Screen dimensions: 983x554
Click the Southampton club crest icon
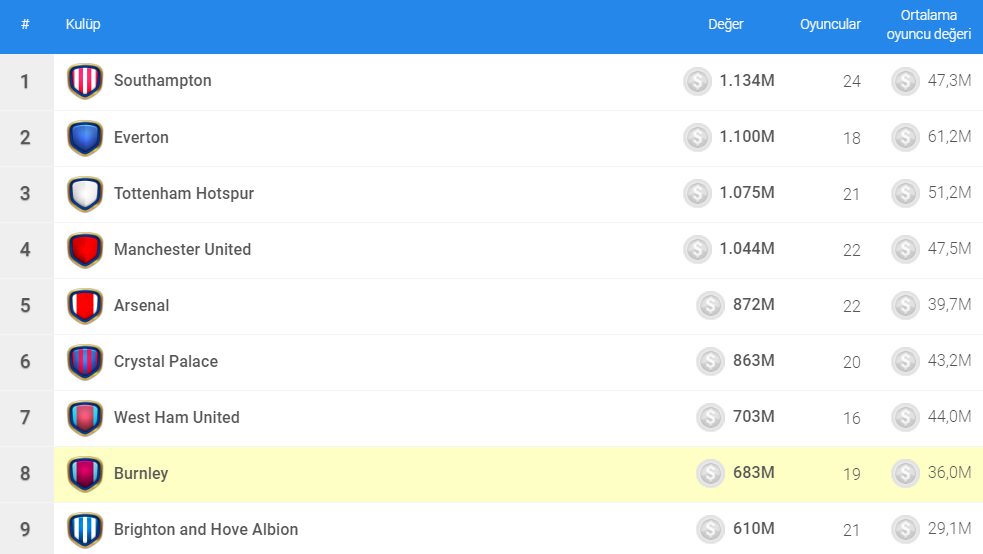click(x=85, y=81)
